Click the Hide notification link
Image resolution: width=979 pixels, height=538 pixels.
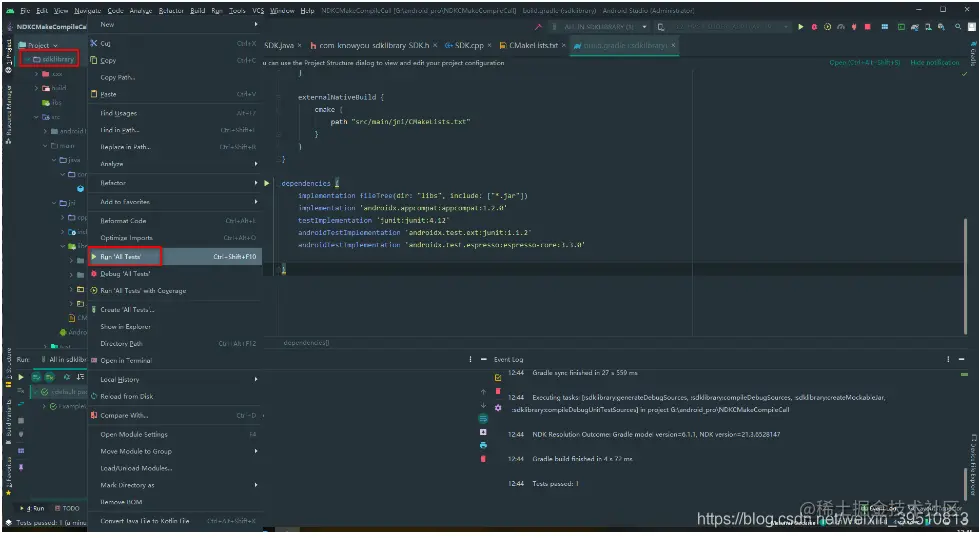(x=934, y=62)
